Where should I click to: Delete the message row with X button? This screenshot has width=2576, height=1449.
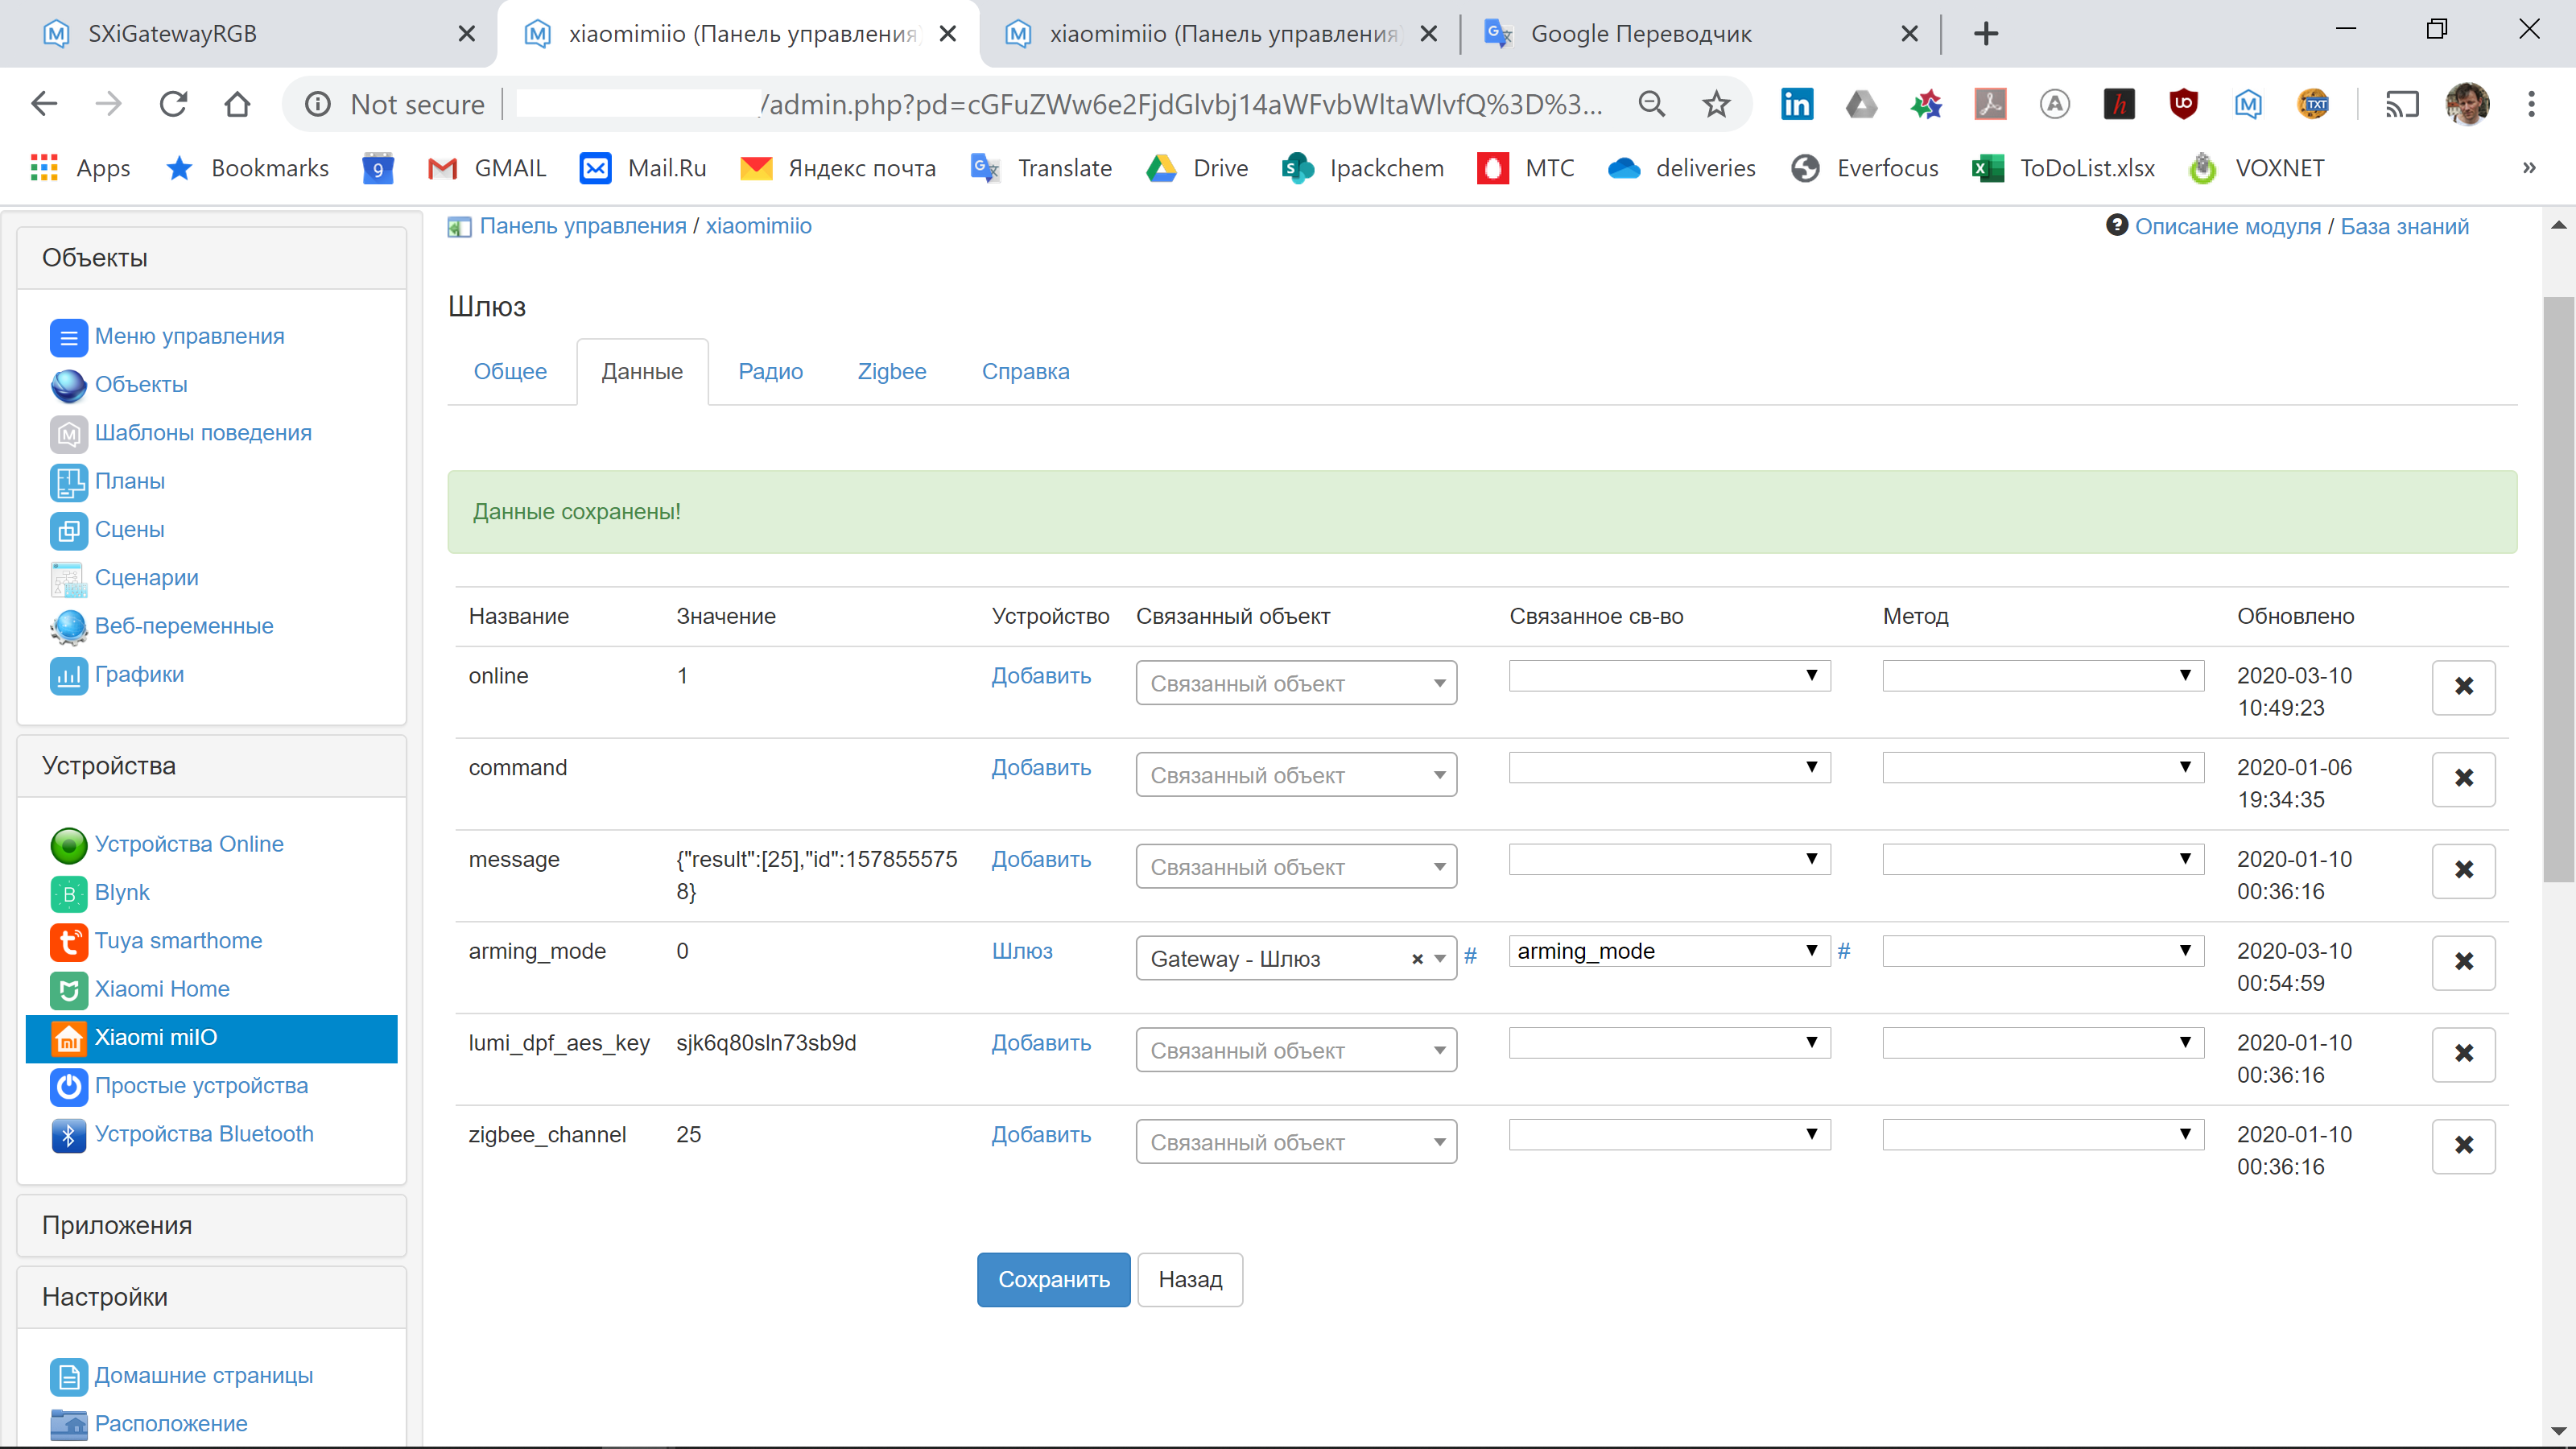2463,870
